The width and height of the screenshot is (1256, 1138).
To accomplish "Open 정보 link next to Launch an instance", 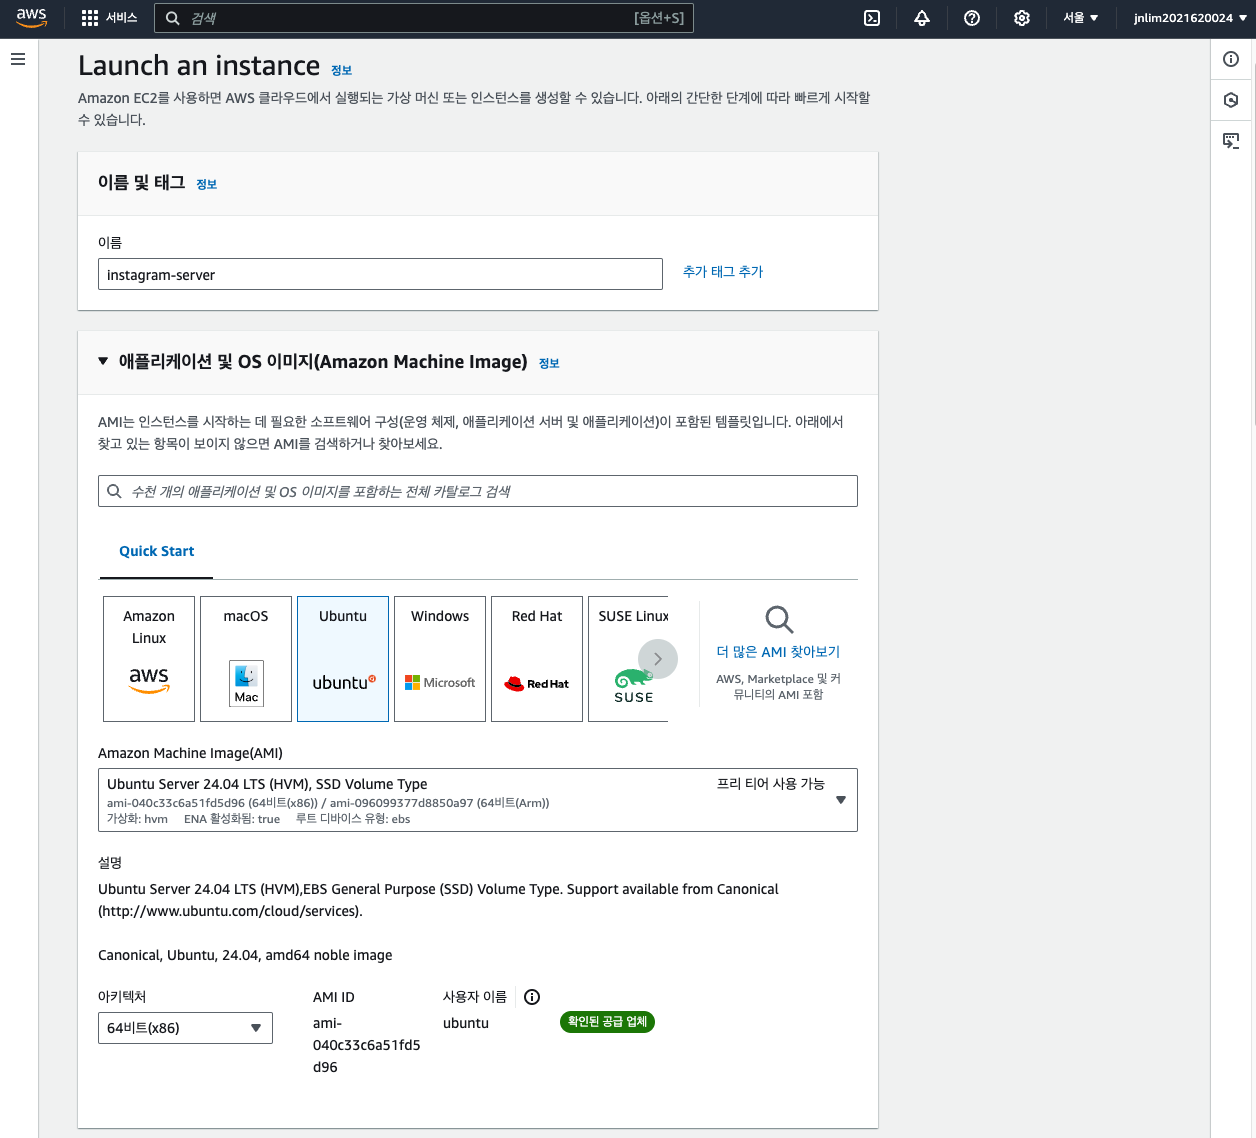I will 341,71.
